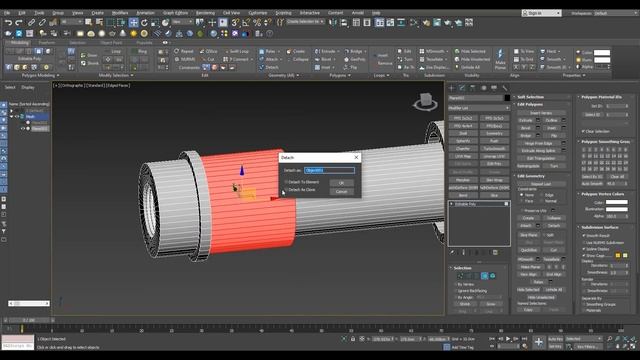Select Element sub-object level icon
640x360 pixels.
pos(493,276)
